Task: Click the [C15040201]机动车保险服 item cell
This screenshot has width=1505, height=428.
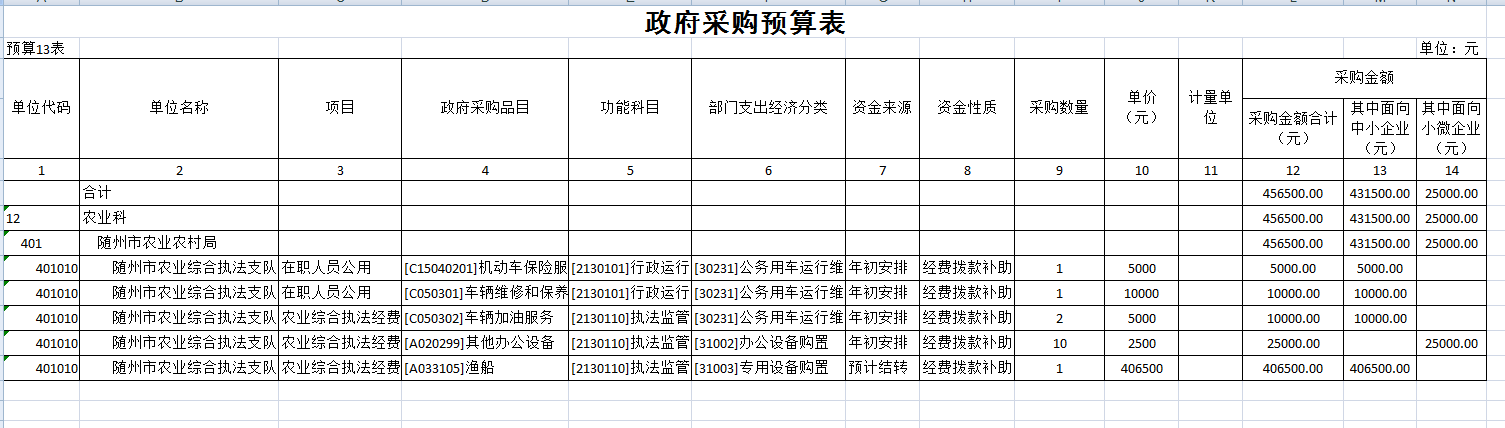Action: (x=485, y=268)
